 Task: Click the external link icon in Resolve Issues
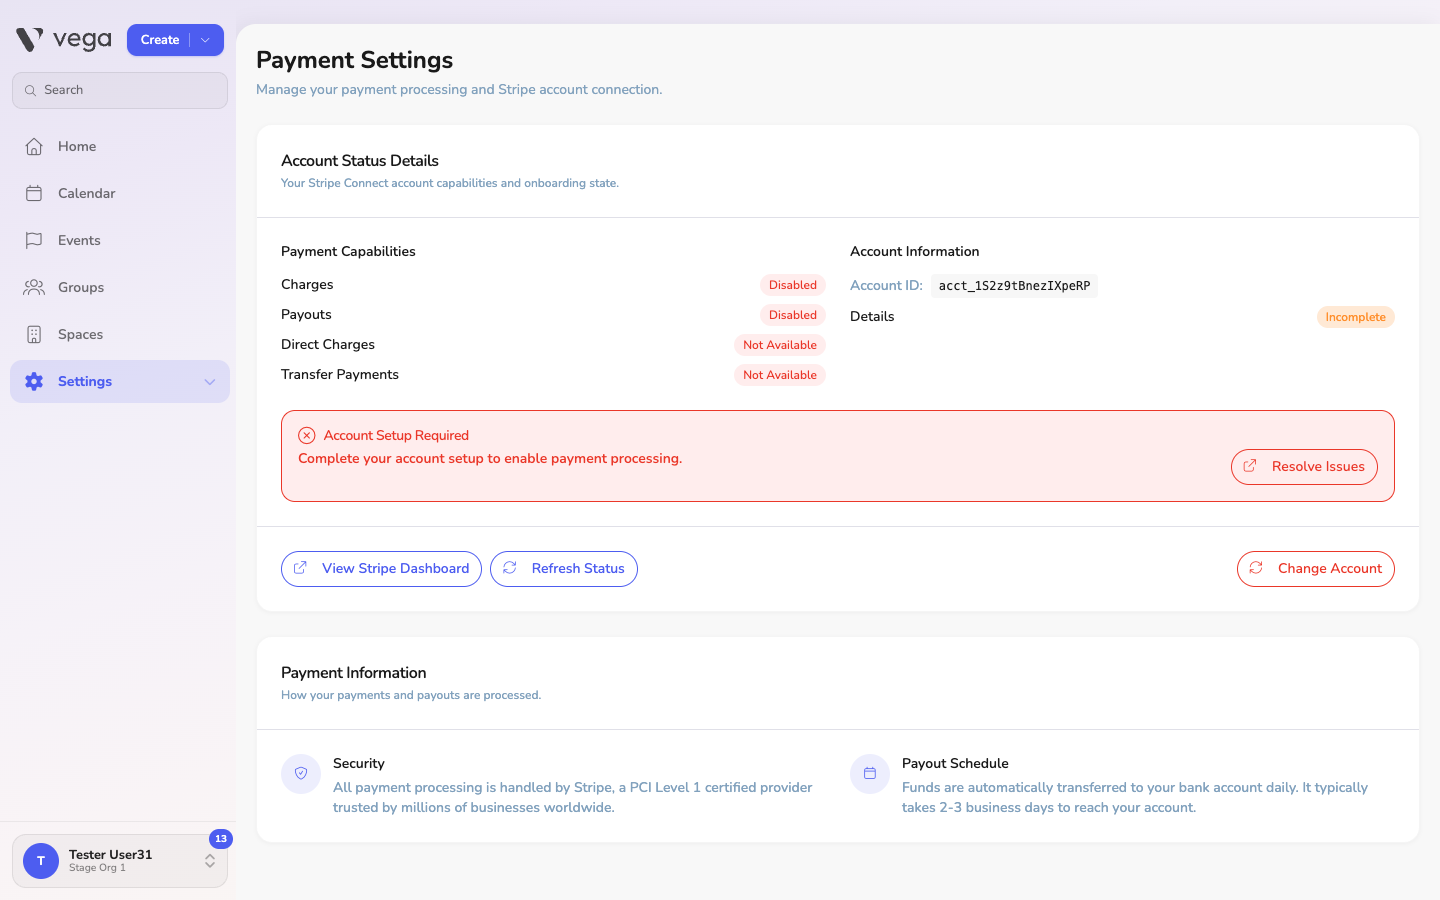pyautogui.click(x=1250, y=466)
